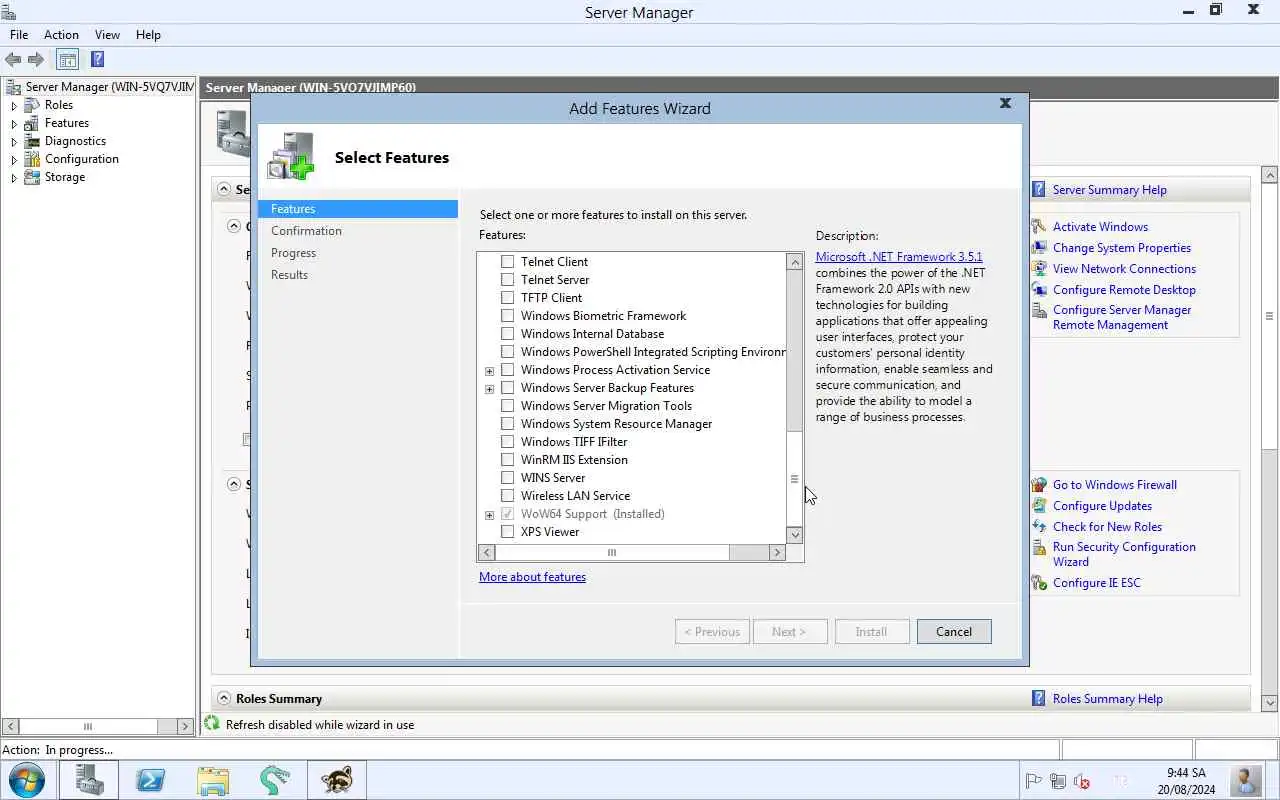Open File Explorer from the taskbar
This screenshot has height=800, width=1280.
[x=213, y=780]
